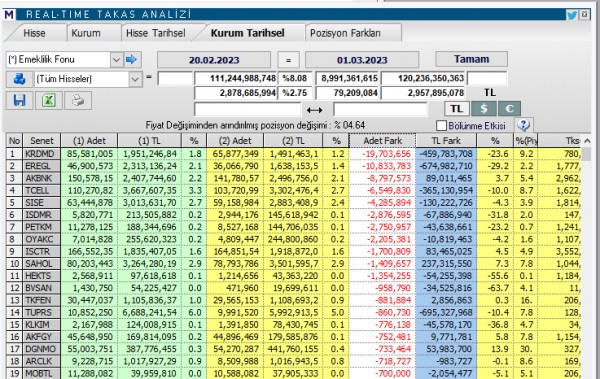Sort by the TL Fark column header
The height and width of the screenshot is (379, 600).
pos(446,141)
